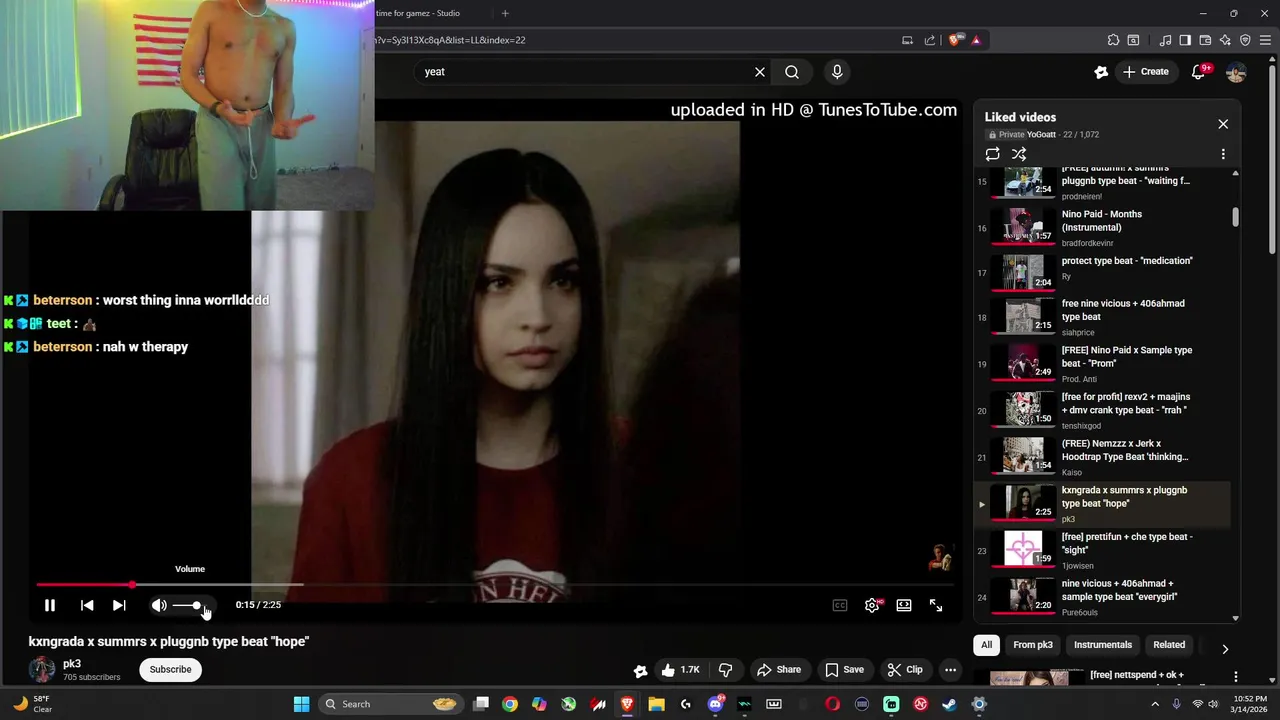Click the sparkle icon left of Create
Image resolution: width=1280 pixels, height=720 pixels.
point(1101,71)
